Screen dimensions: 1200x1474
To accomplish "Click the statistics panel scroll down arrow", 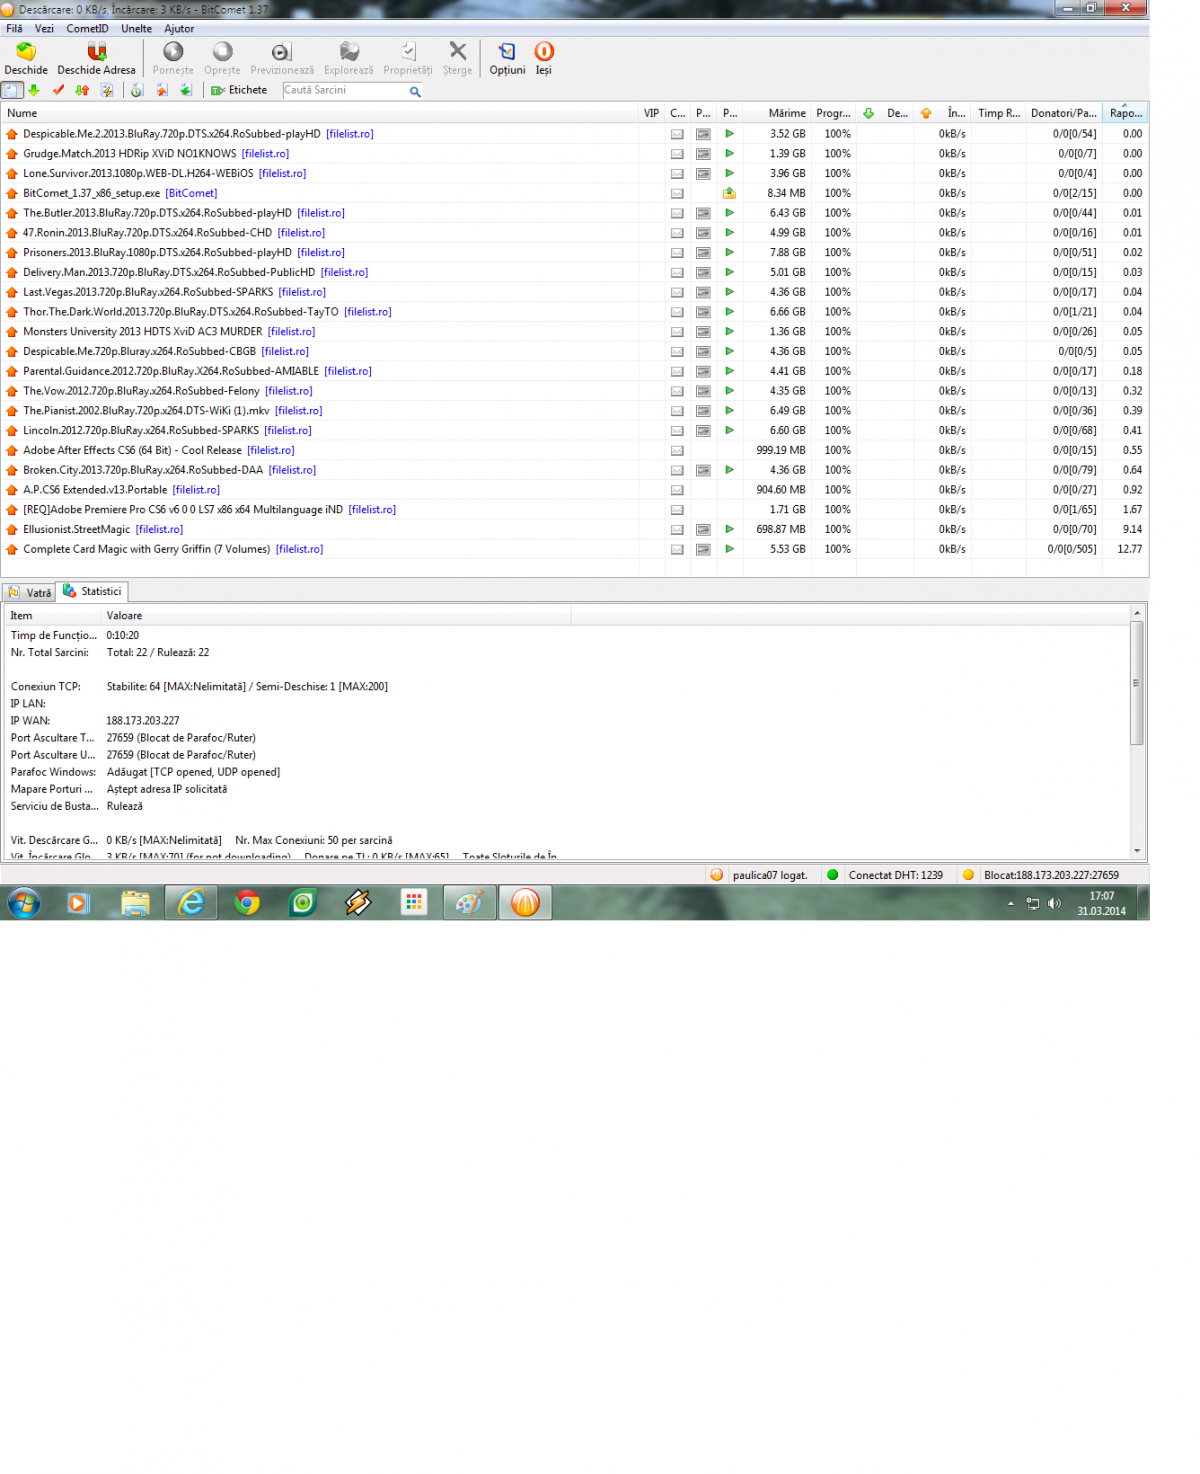I will pyautogui.click(x=1137, y=851).
